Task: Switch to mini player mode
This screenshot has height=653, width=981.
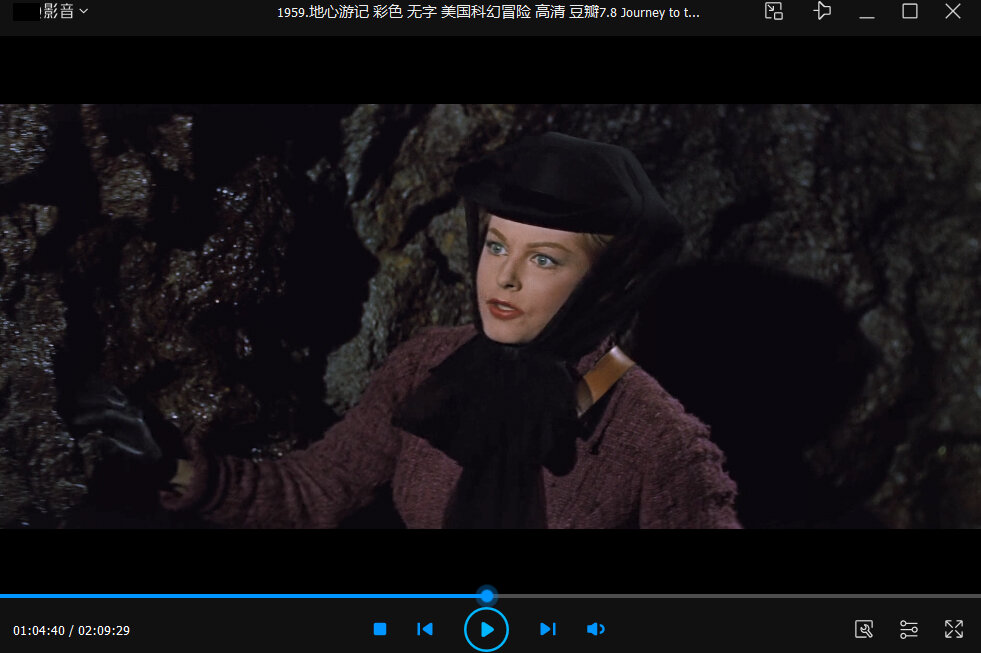Action: point(774,11)
